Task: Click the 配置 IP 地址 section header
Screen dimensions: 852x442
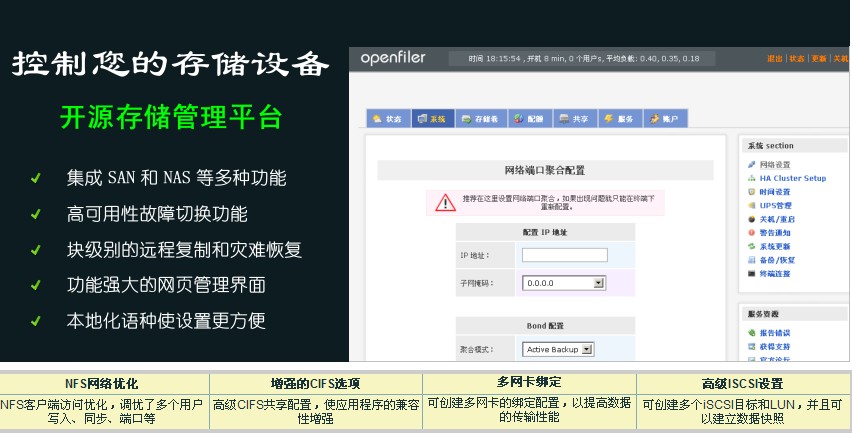Action: [x=545, y=232]
